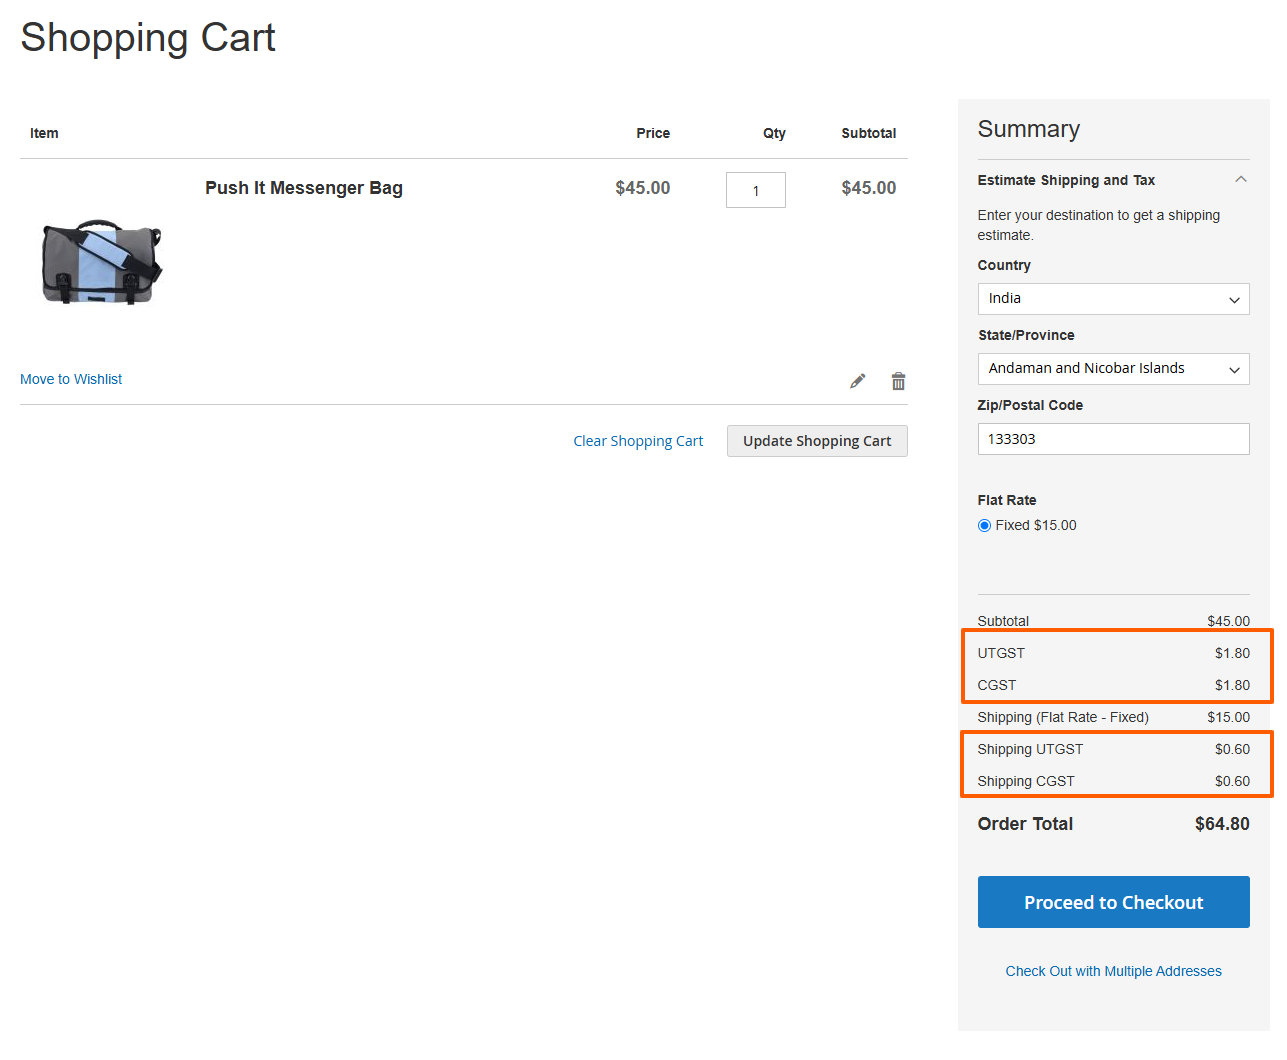
Task: Click the pencil edit item icon
Action: 857,381
